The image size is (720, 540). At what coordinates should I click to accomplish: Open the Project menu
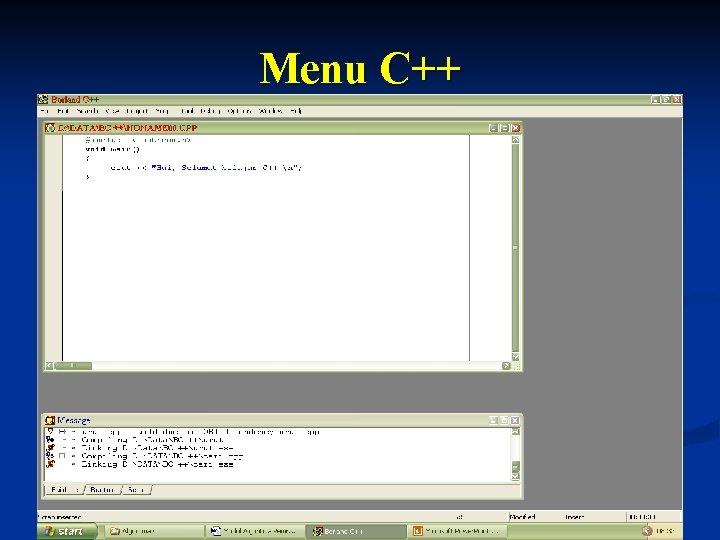click(x=137, y=111)
